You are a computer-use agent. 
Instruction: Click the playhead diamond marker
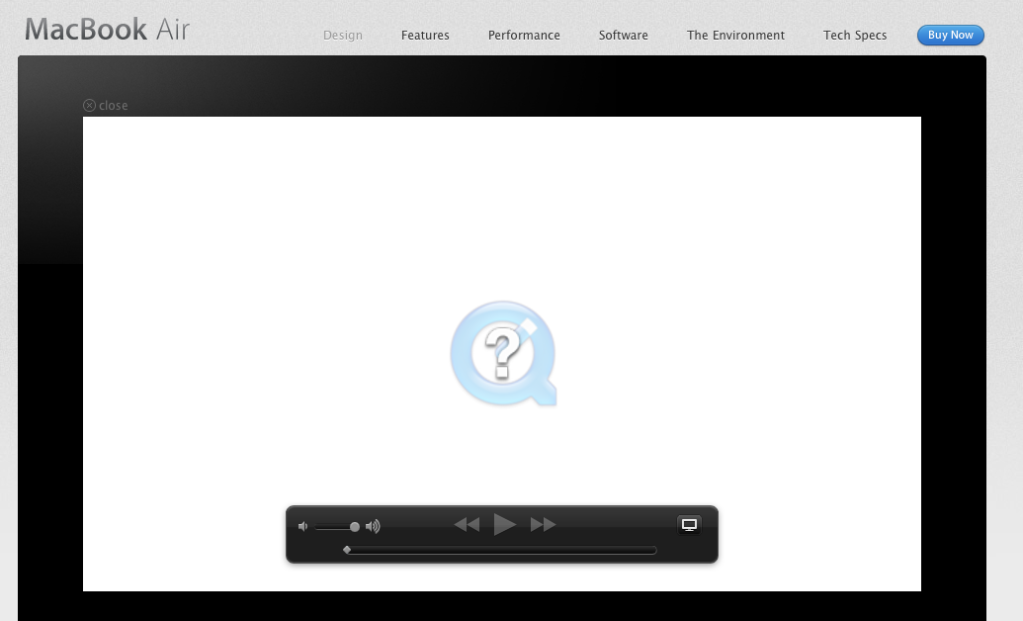347,550
